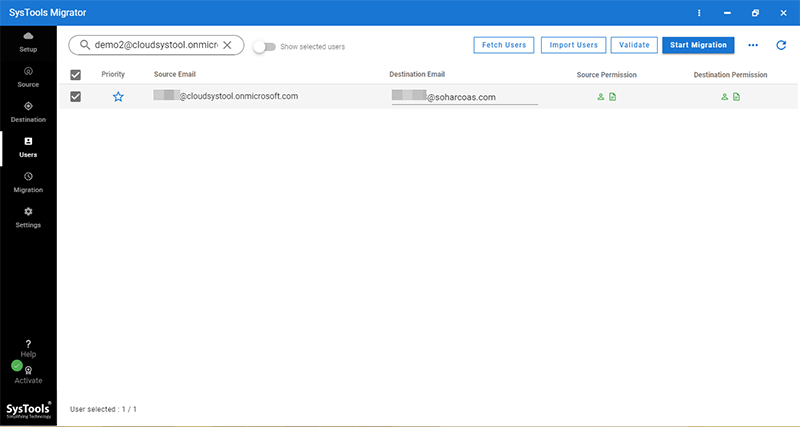
Task: Select the Users sidebar item
Action: [28, 147]
